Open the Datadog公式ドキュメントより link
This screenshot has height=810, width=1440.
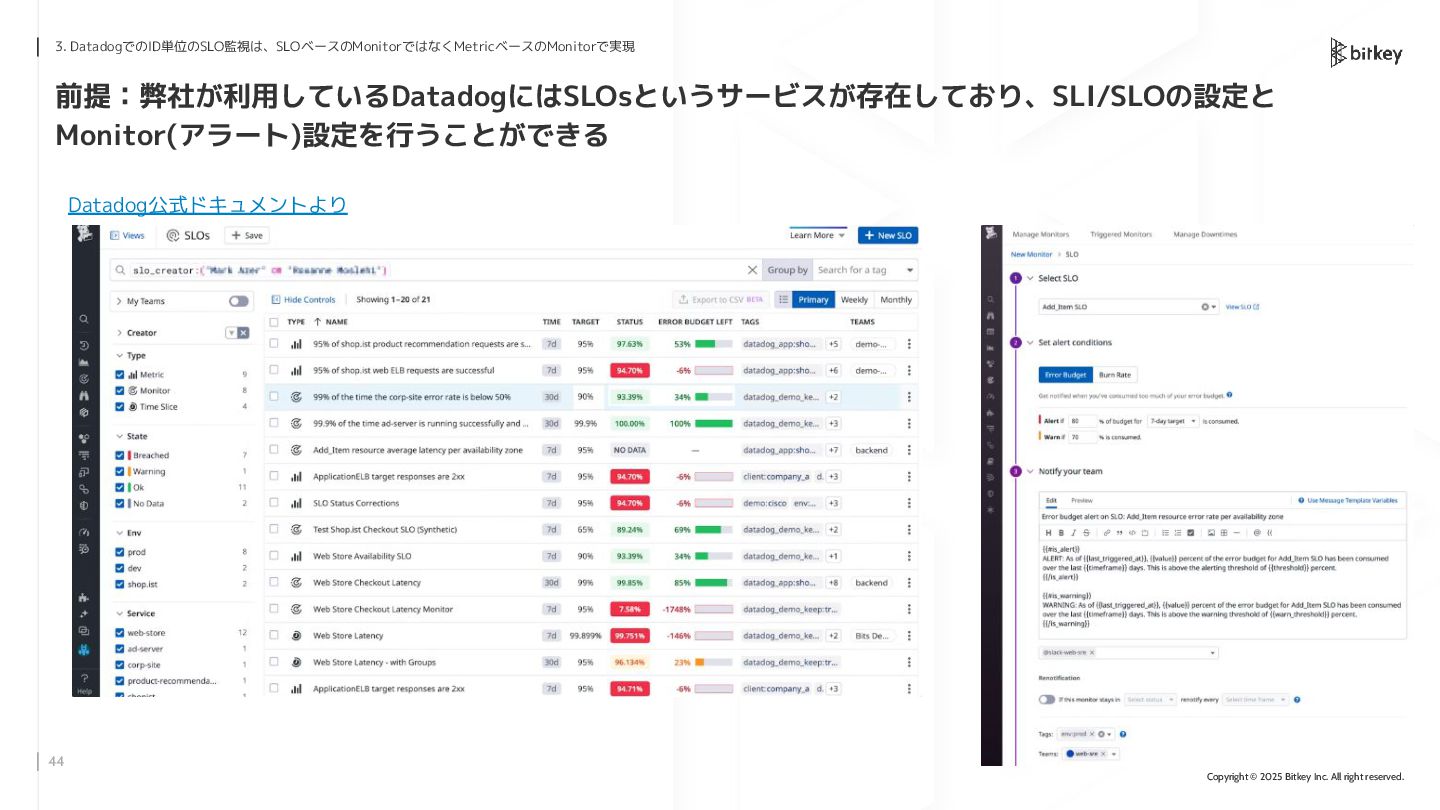point(207,204)
